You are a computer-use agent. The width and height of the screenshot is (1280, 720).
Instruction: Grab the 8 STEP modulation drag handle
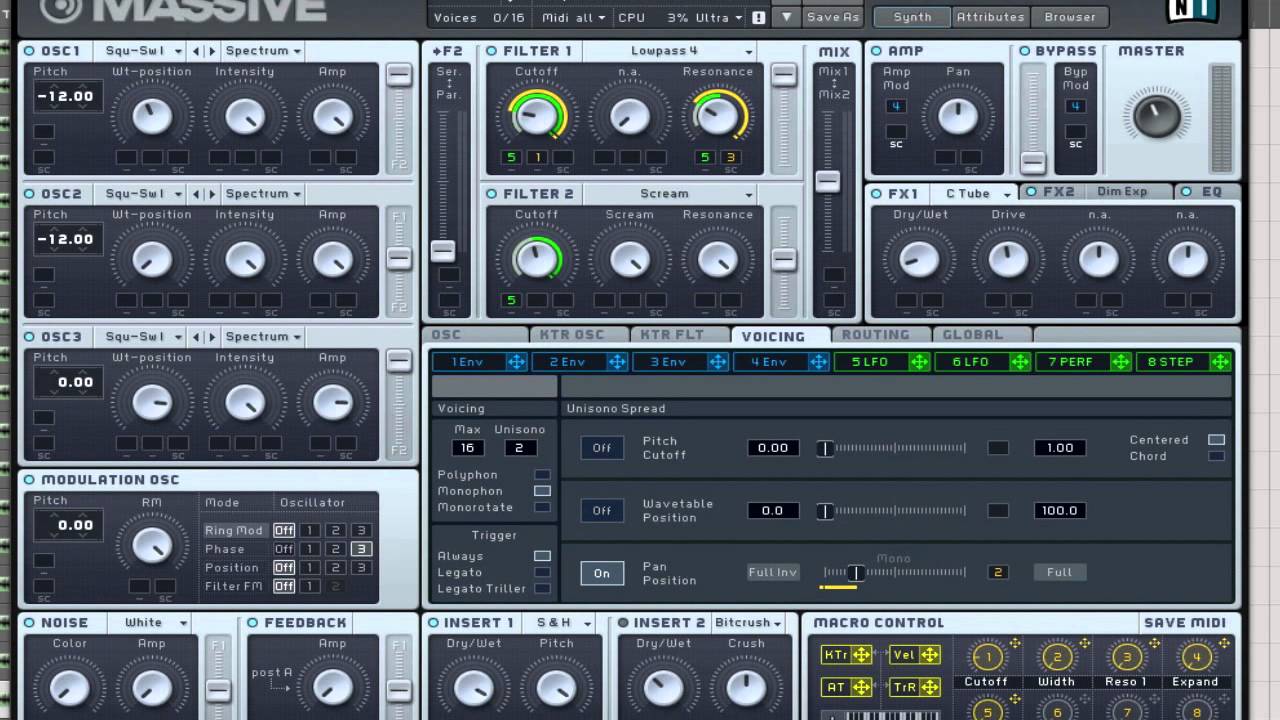click(x=1220, y=362)
